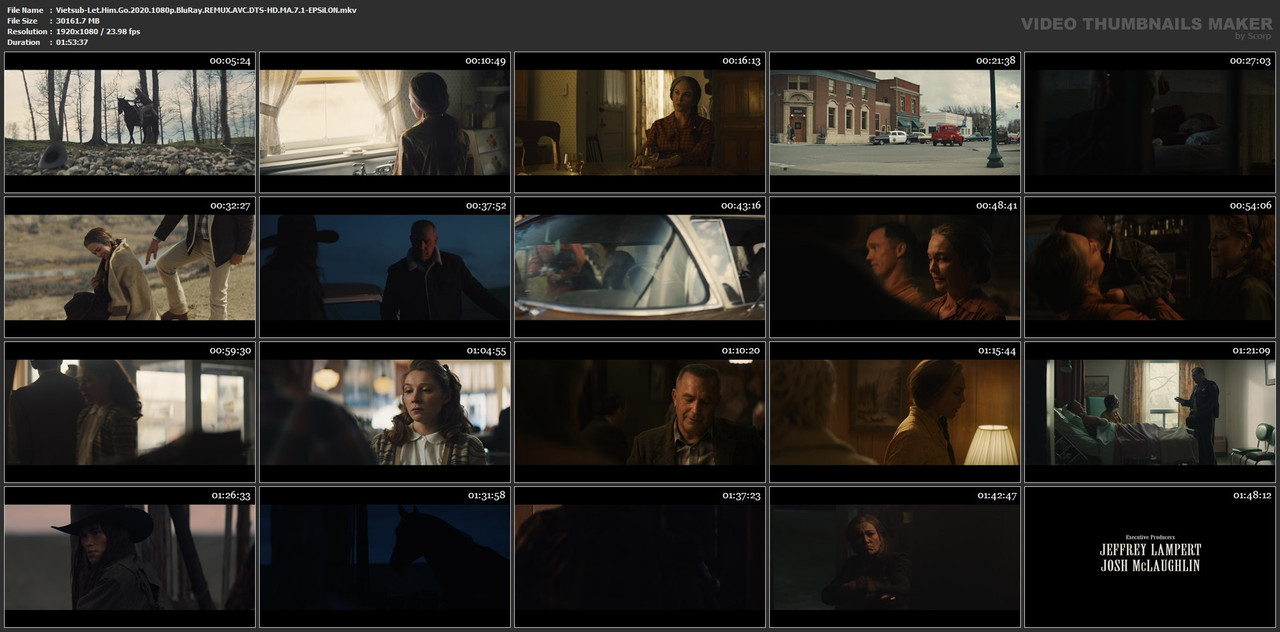Select the thumbnail at 01:26:33
The width and height of the screenshot is (1280, 632).
point(130,557)
